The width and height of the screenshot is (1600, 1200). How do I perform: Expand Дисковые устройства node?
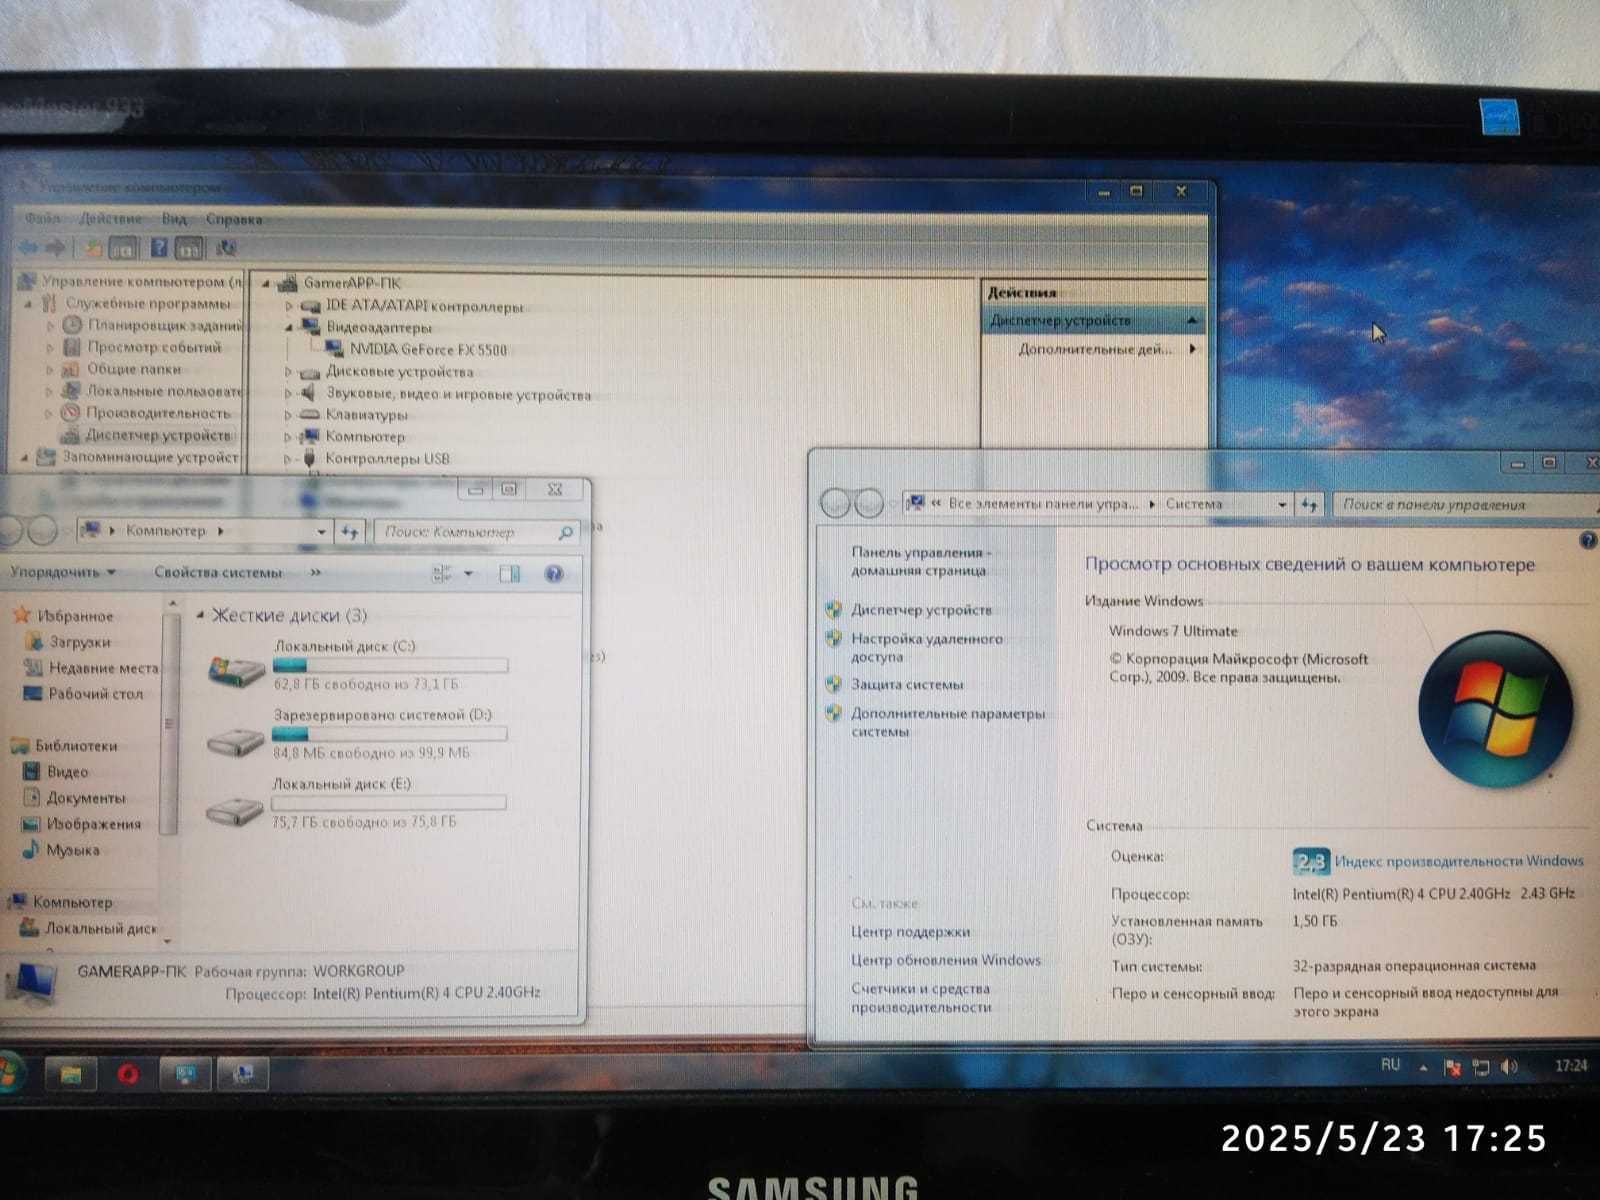(289, 371)
